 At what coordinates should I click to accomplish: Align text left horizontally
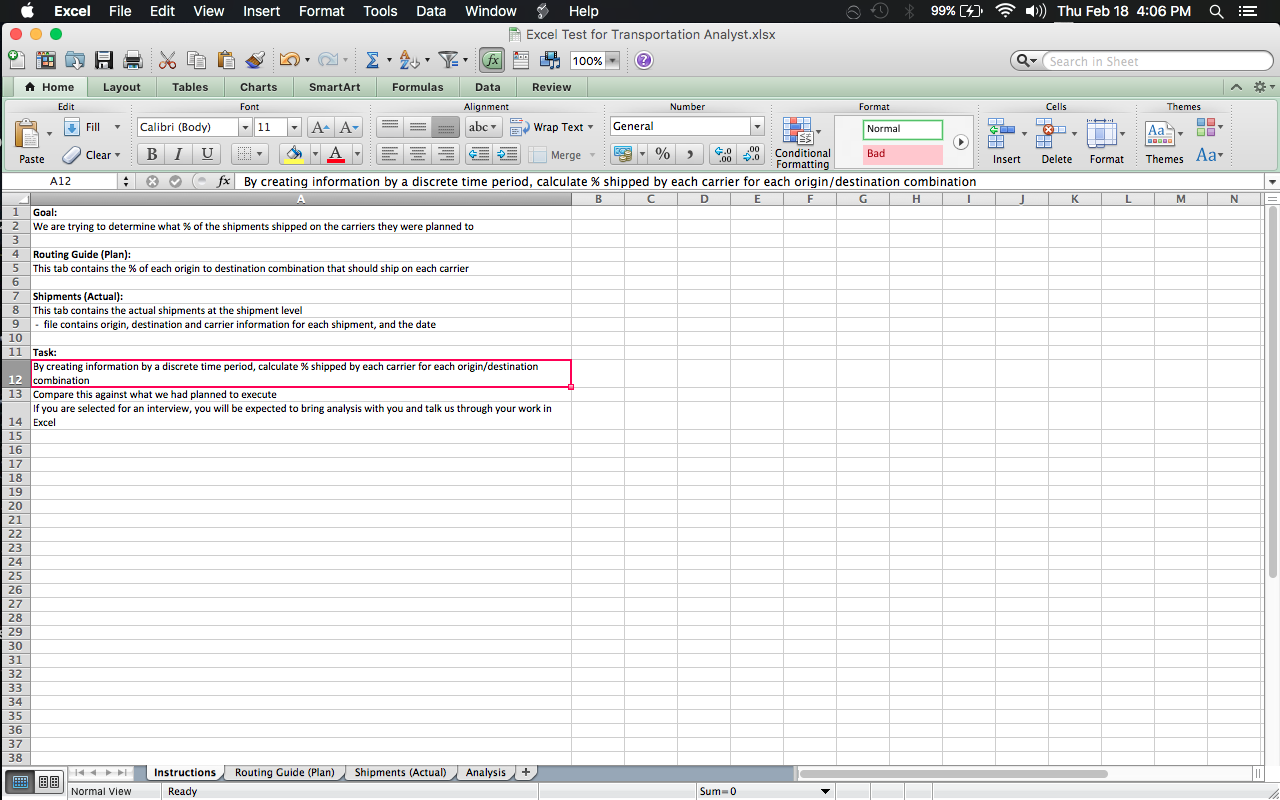pos(390,154)
